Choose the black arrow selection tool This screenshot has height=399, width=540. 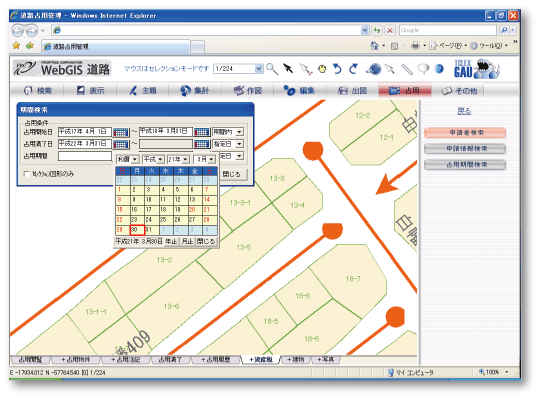(288, 69)
